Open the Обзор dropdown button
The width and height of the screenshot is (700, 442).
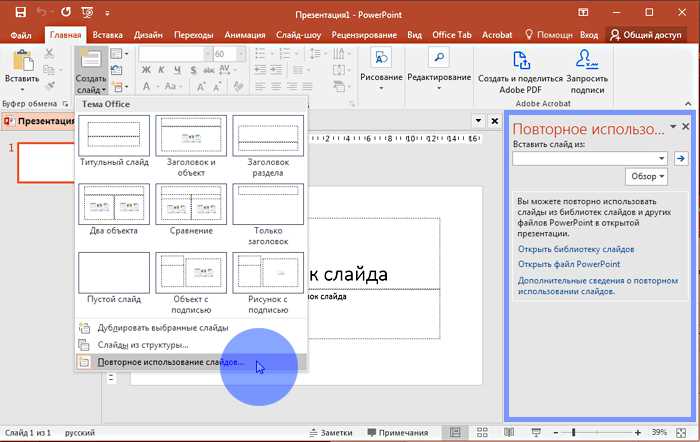tap(646, 176)
